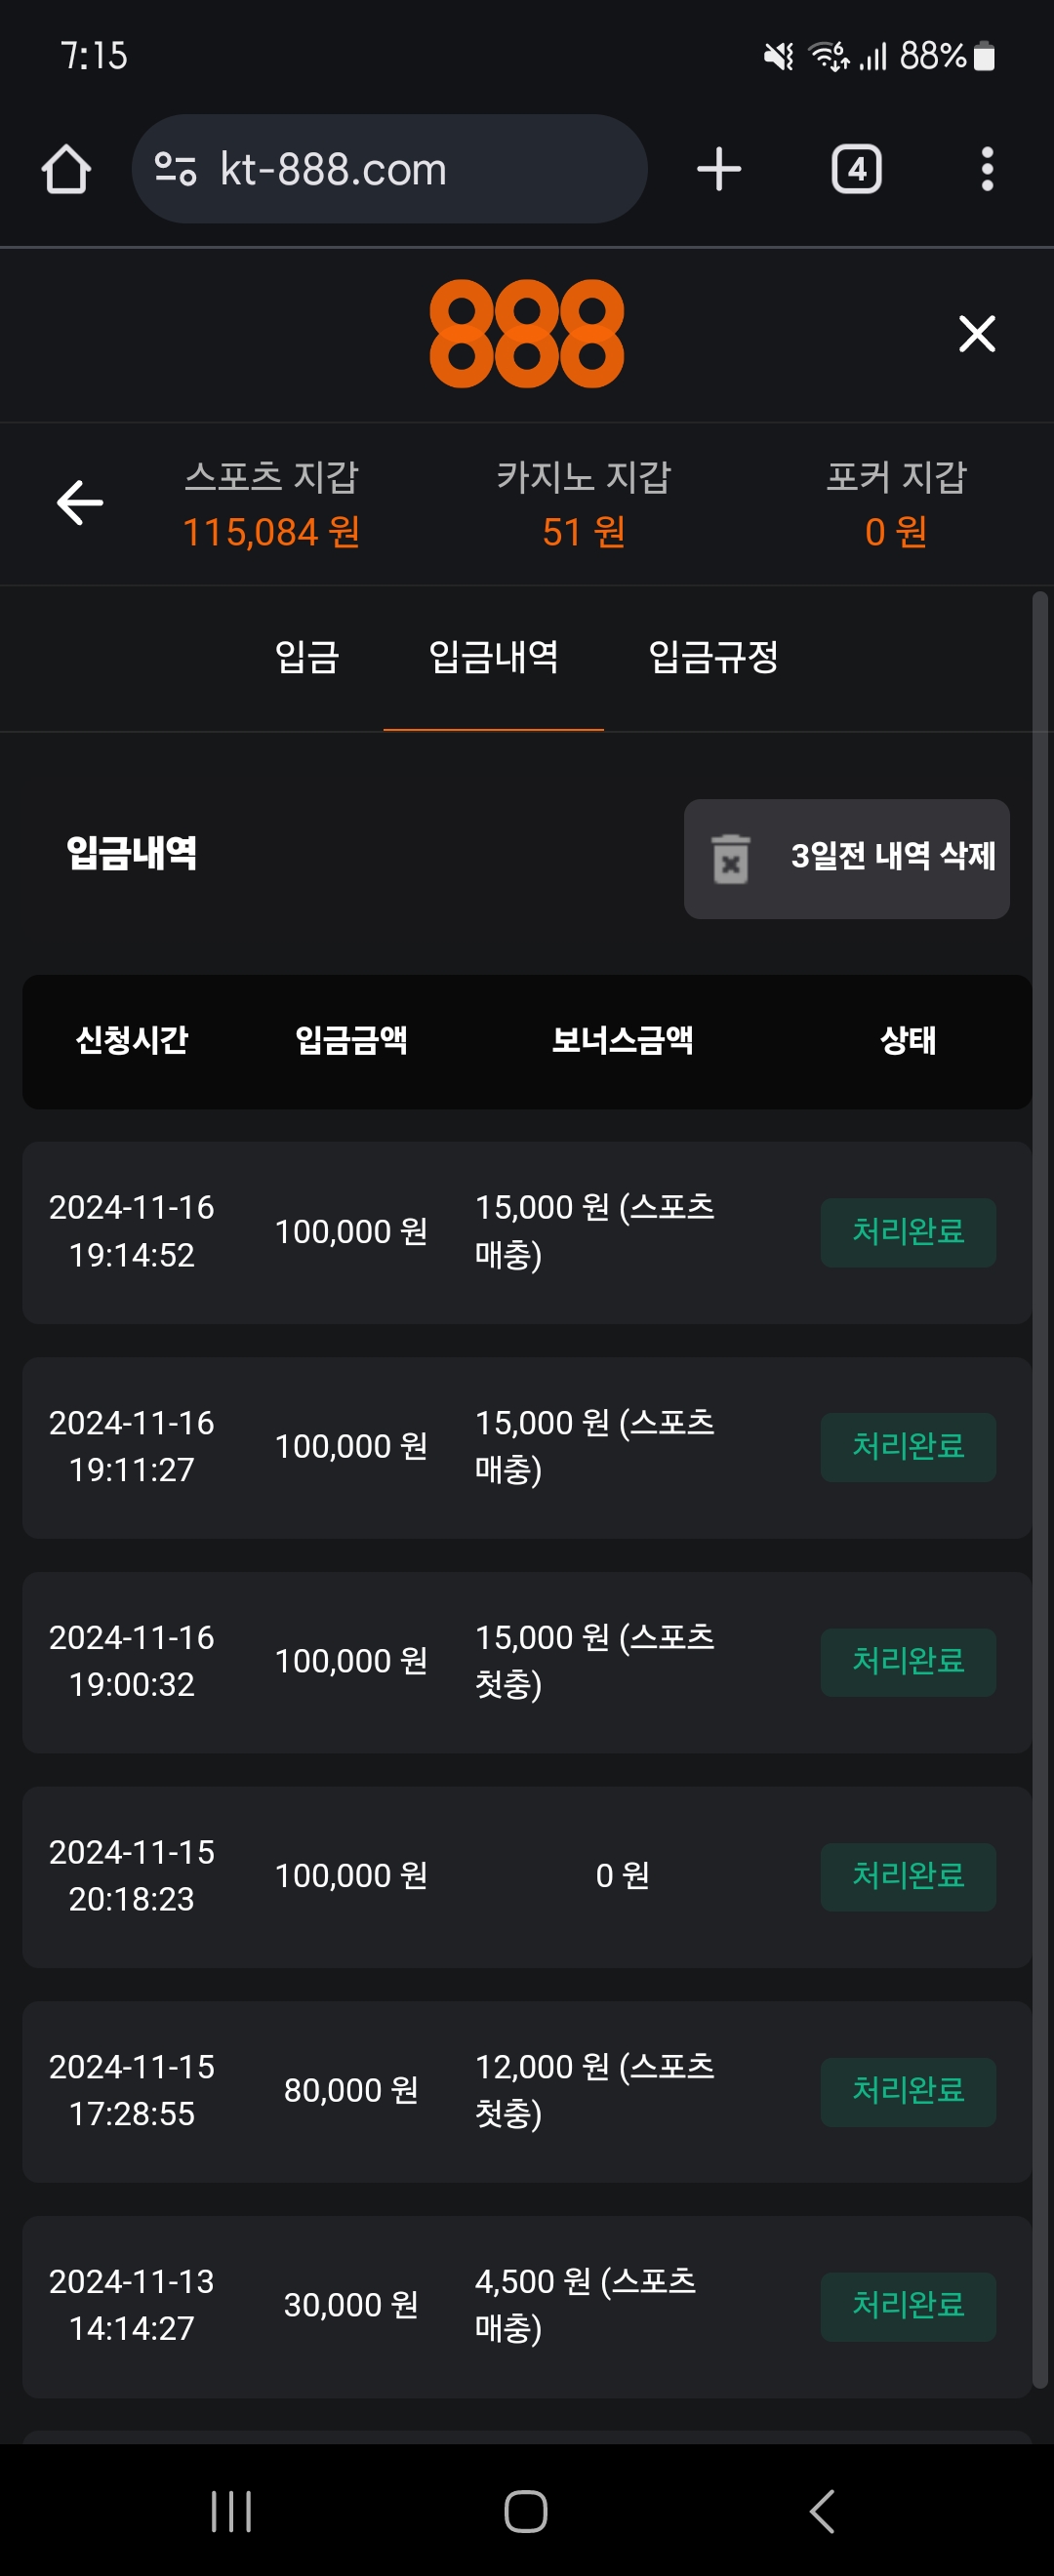The width and height of the screenshot is (1054, 2576).
Task: Tap 처리완료 status for 19:14:52 deposit
Action: tap(907, 1232)
